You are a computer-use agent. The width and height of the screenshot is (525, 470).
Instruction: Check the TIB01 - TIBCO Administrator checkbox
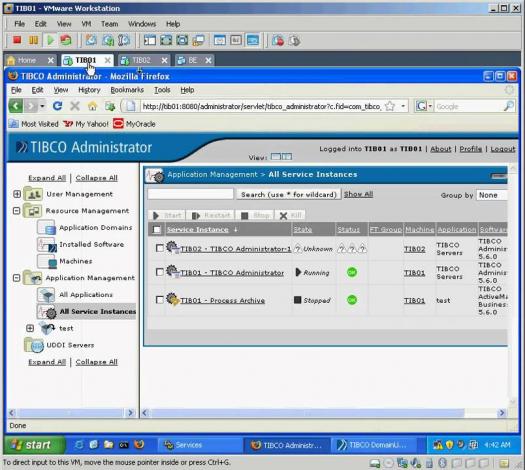click(160, 272)
